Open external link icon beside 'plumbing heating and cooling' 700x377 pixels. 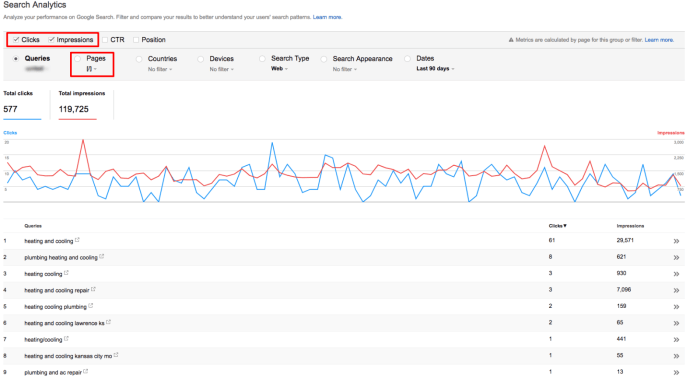[102, 256]
